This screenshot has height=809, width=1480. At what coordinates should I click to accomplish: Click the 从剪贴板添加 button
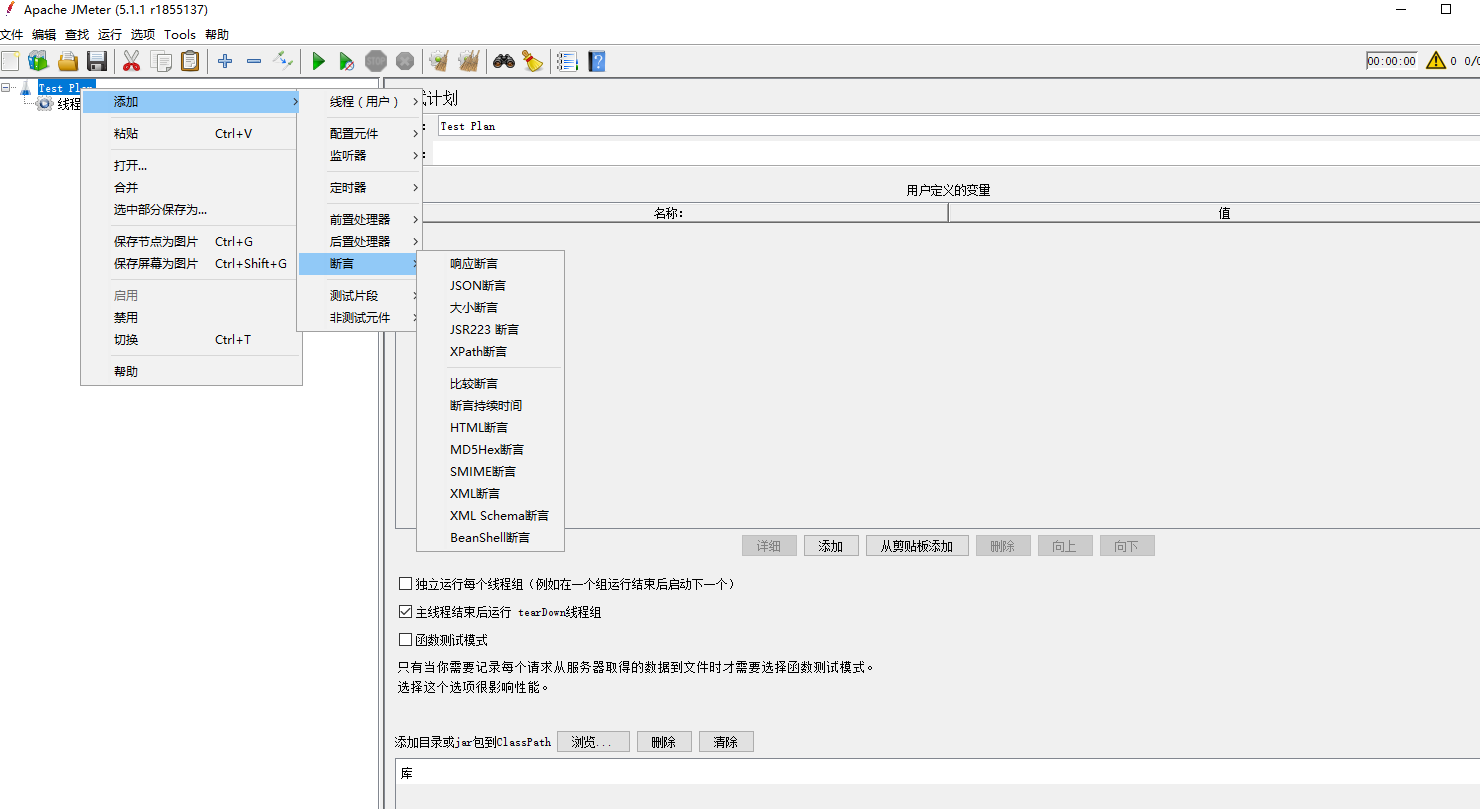point(917,546)
